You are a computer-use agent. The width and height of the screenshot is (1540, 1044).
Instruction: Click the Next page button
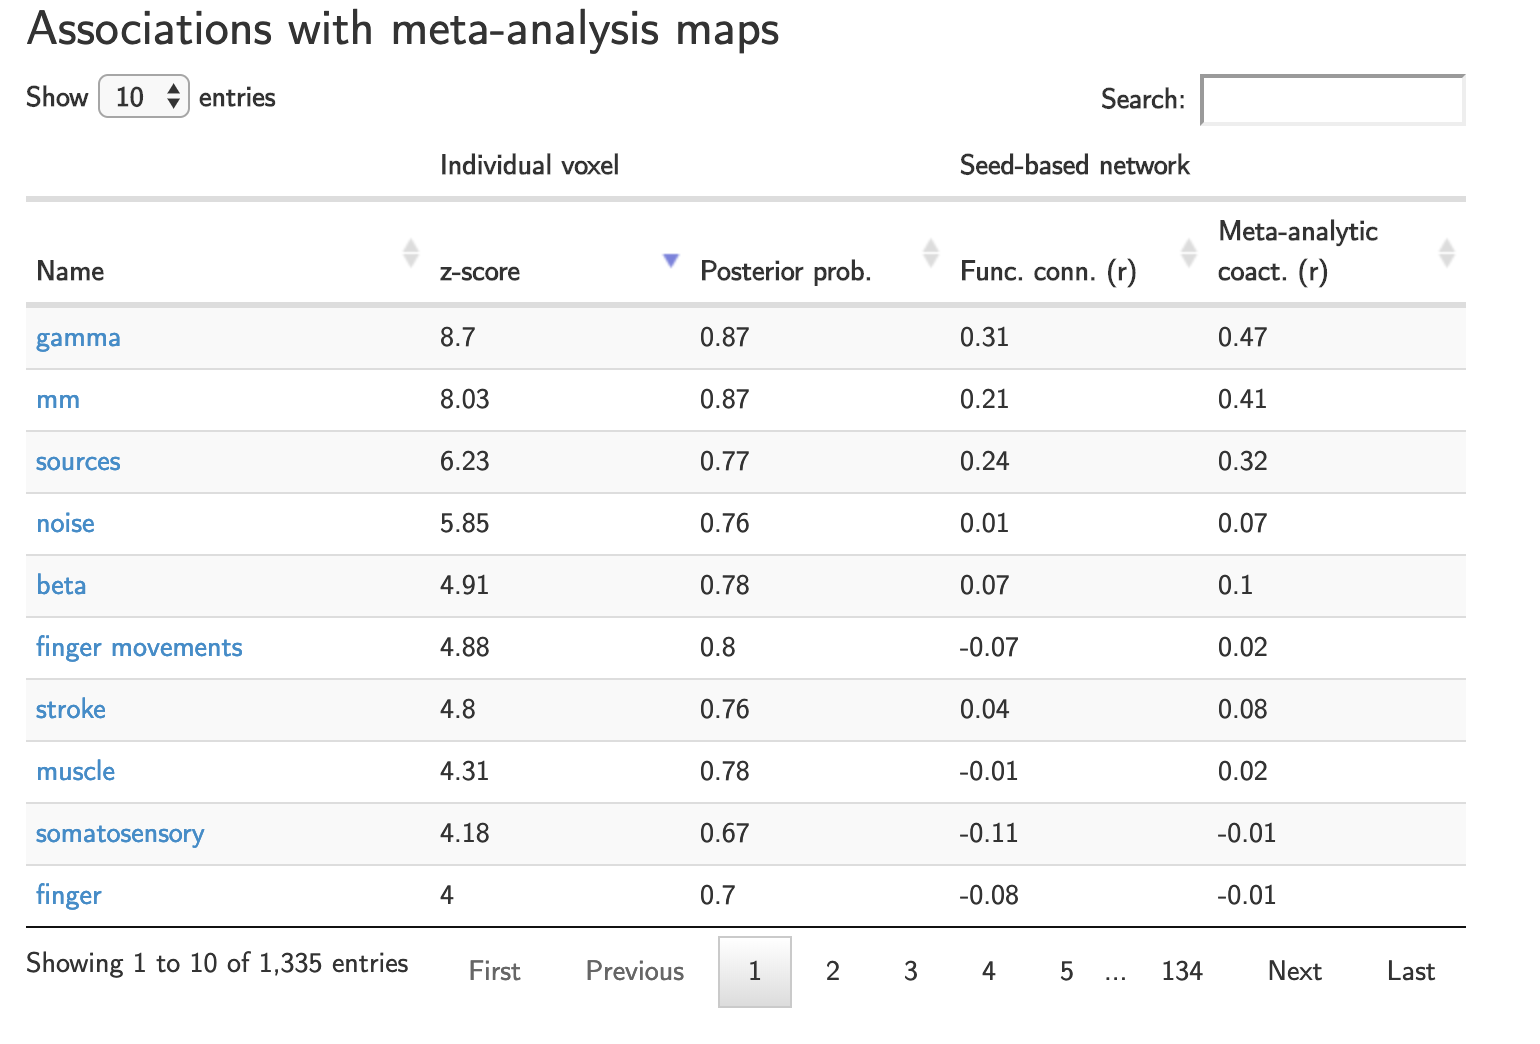tap(1294, 971)
